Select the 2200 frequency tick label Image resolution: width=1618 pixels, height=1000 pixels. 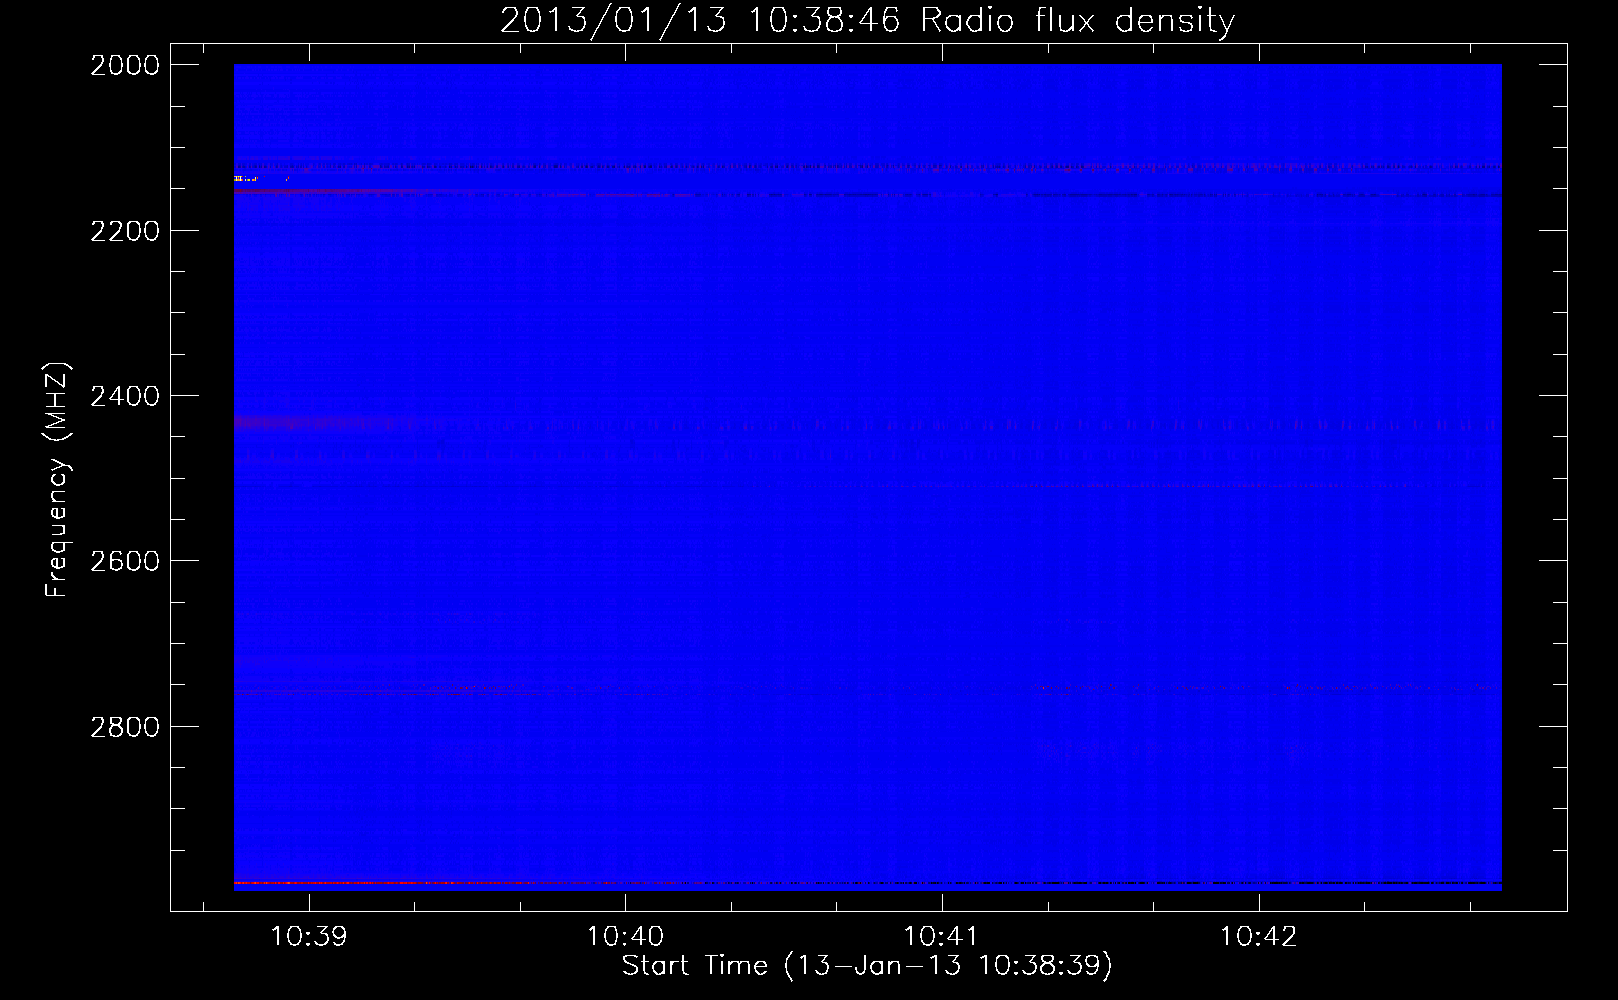tap(125, 231)
